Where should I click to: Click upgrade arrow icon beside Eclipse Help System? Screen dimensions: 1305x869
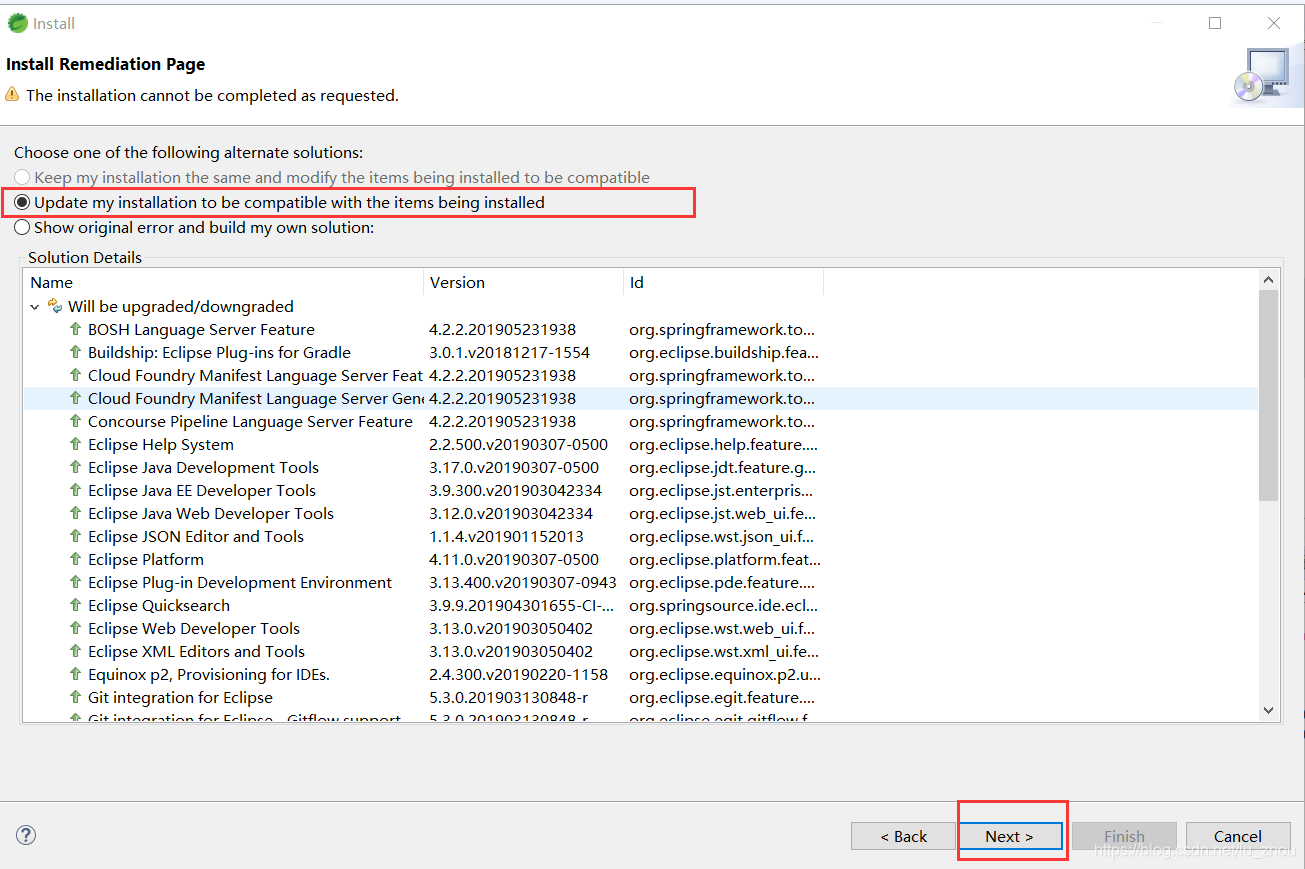(75, 444)
